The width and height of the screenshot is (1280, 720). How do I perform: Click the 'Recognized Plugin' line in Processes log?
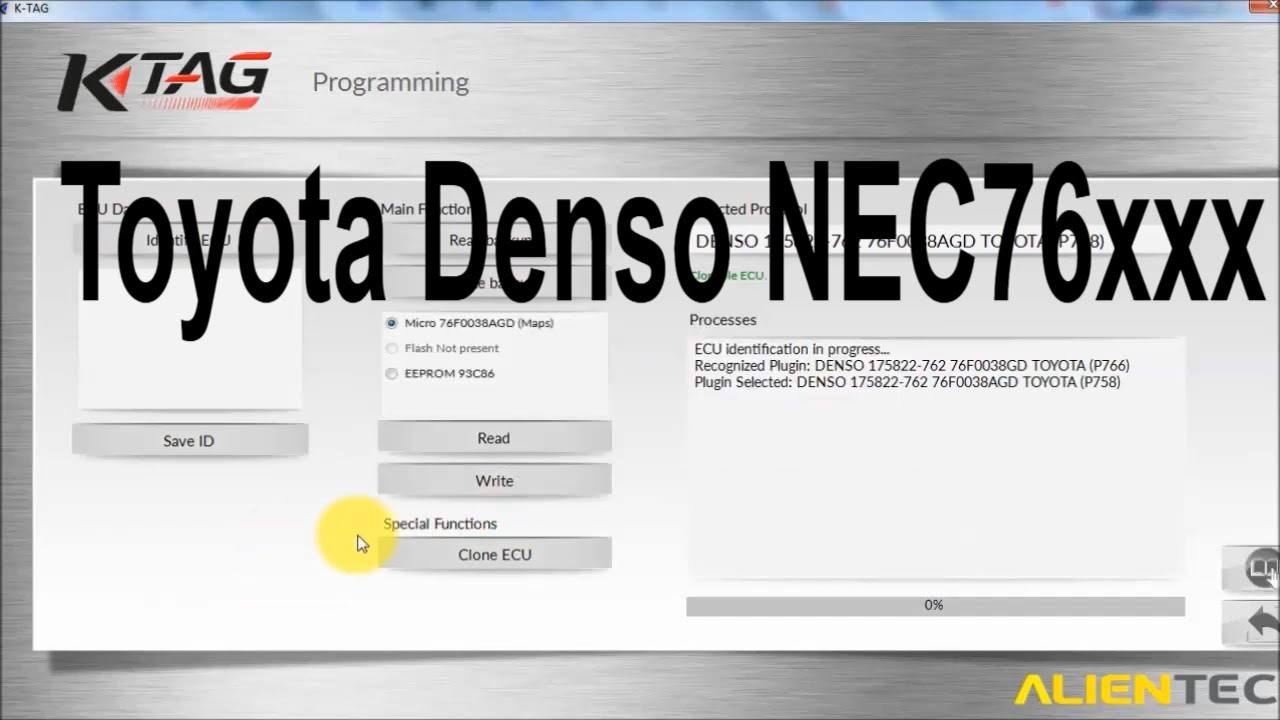[x=912, y=366]
